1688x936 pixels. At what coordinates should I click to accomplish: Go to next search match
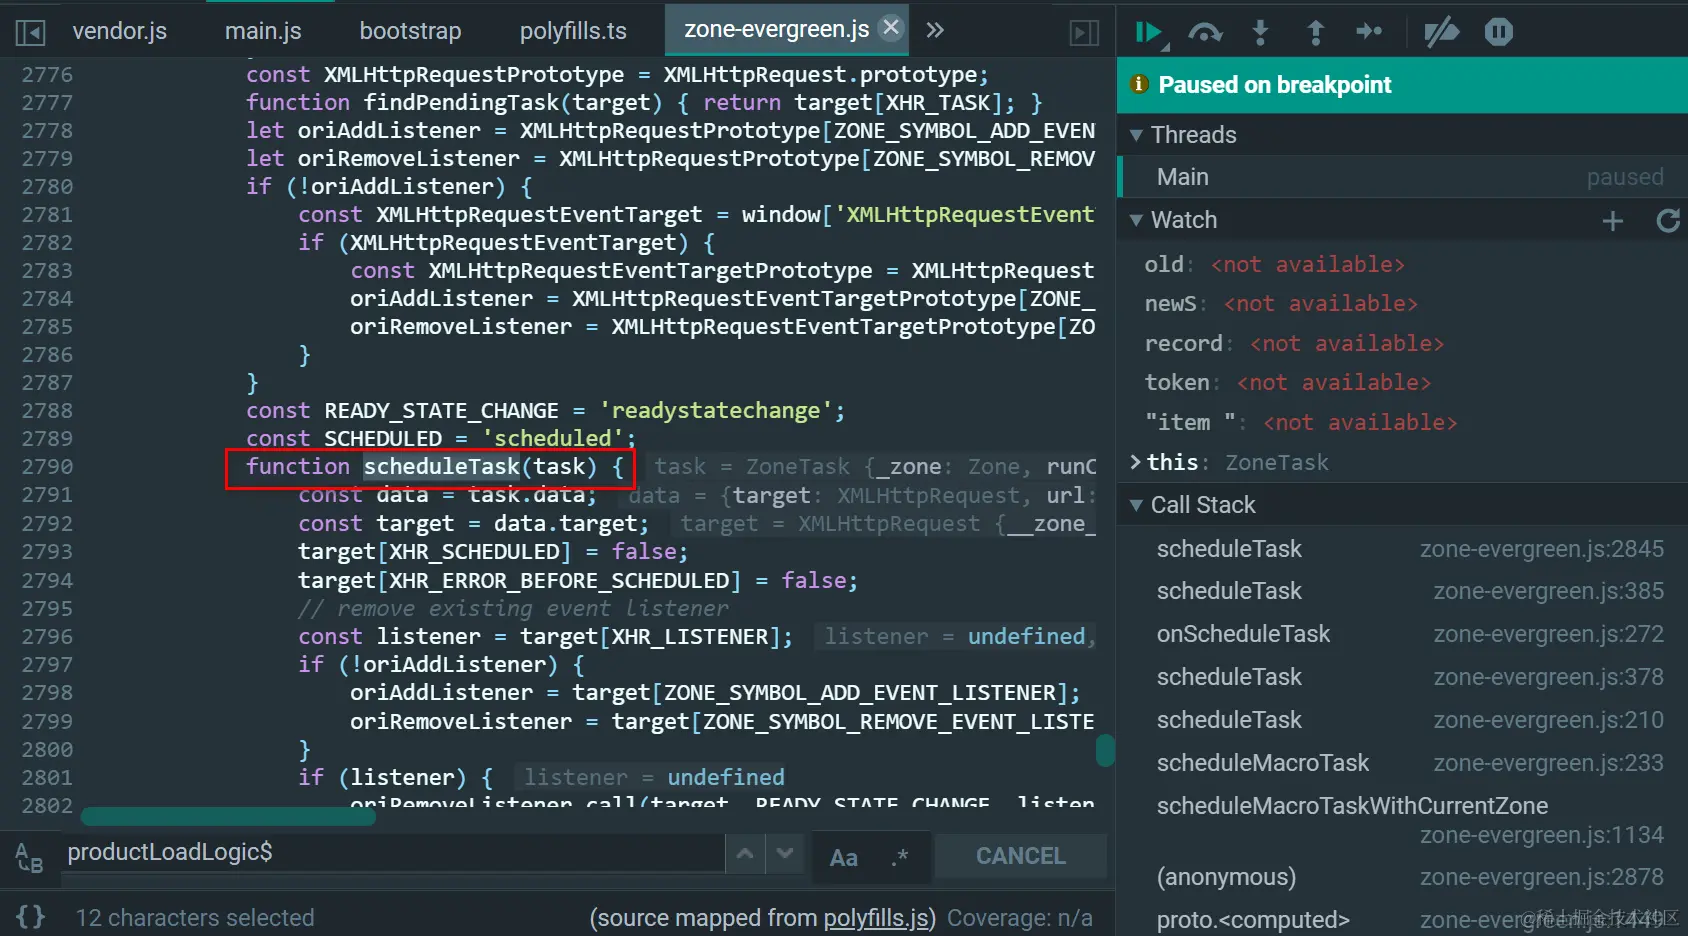785,855
